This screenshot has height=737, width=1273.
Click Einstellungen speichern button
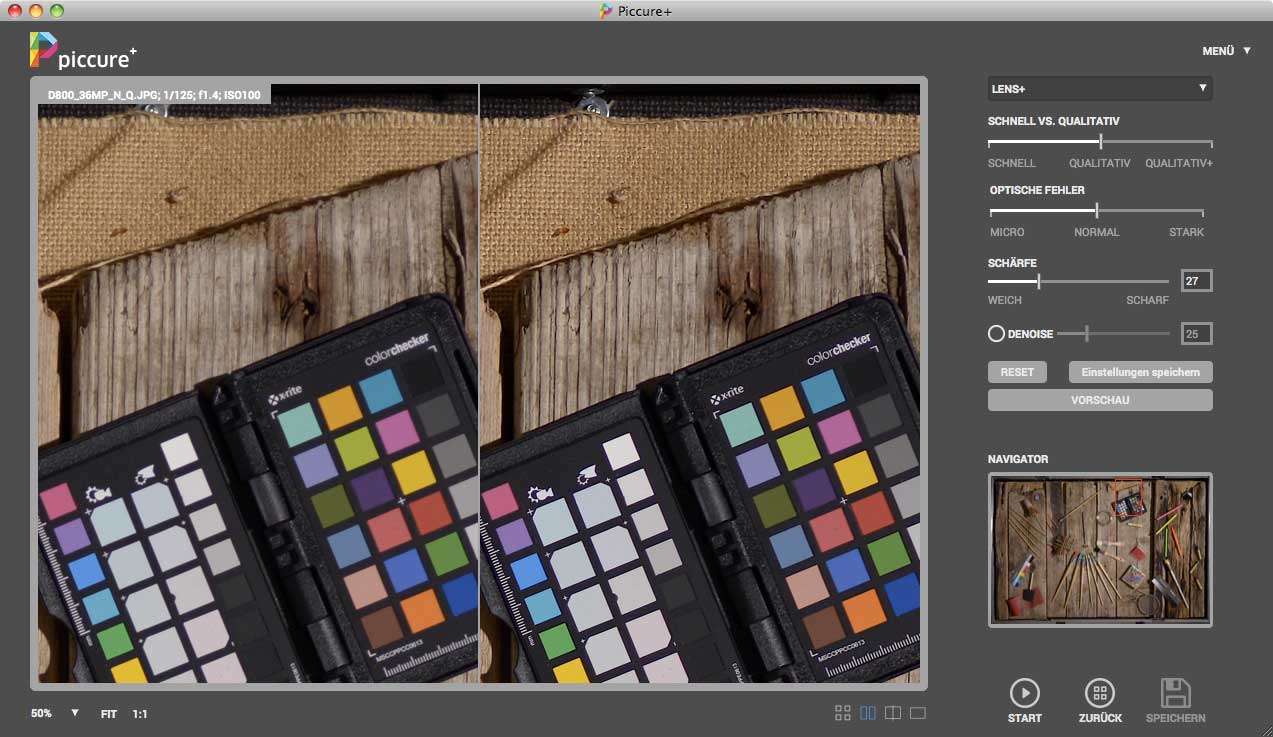[x=1140, y=372]
